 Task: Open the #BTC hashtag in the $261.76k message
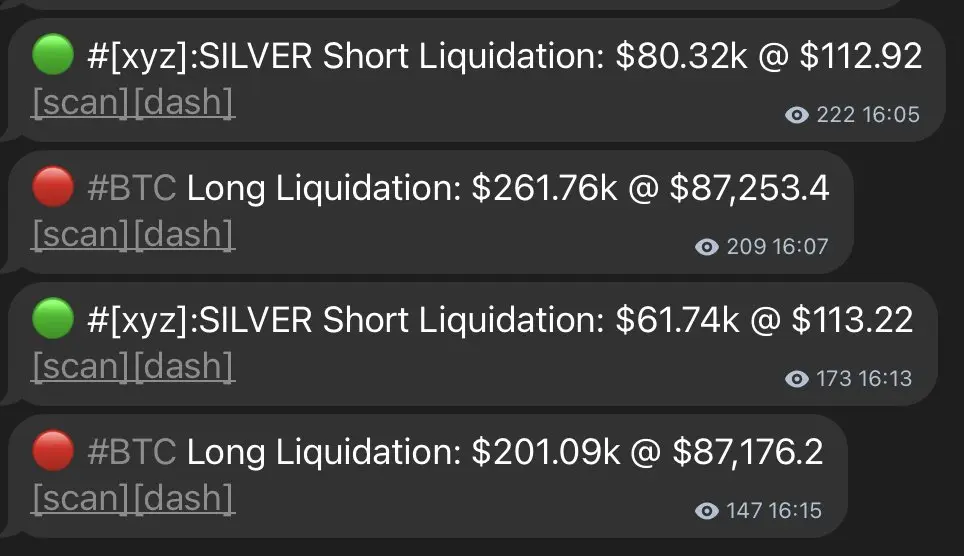pos(132,188)
